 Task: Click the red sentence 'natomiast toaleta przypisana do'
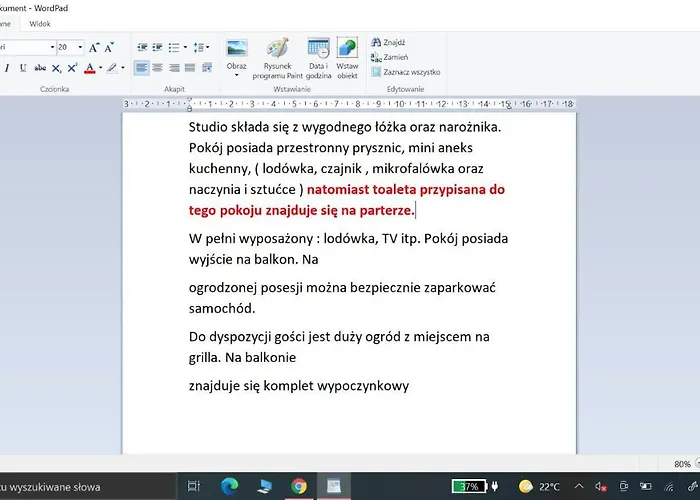pos(406,189)
